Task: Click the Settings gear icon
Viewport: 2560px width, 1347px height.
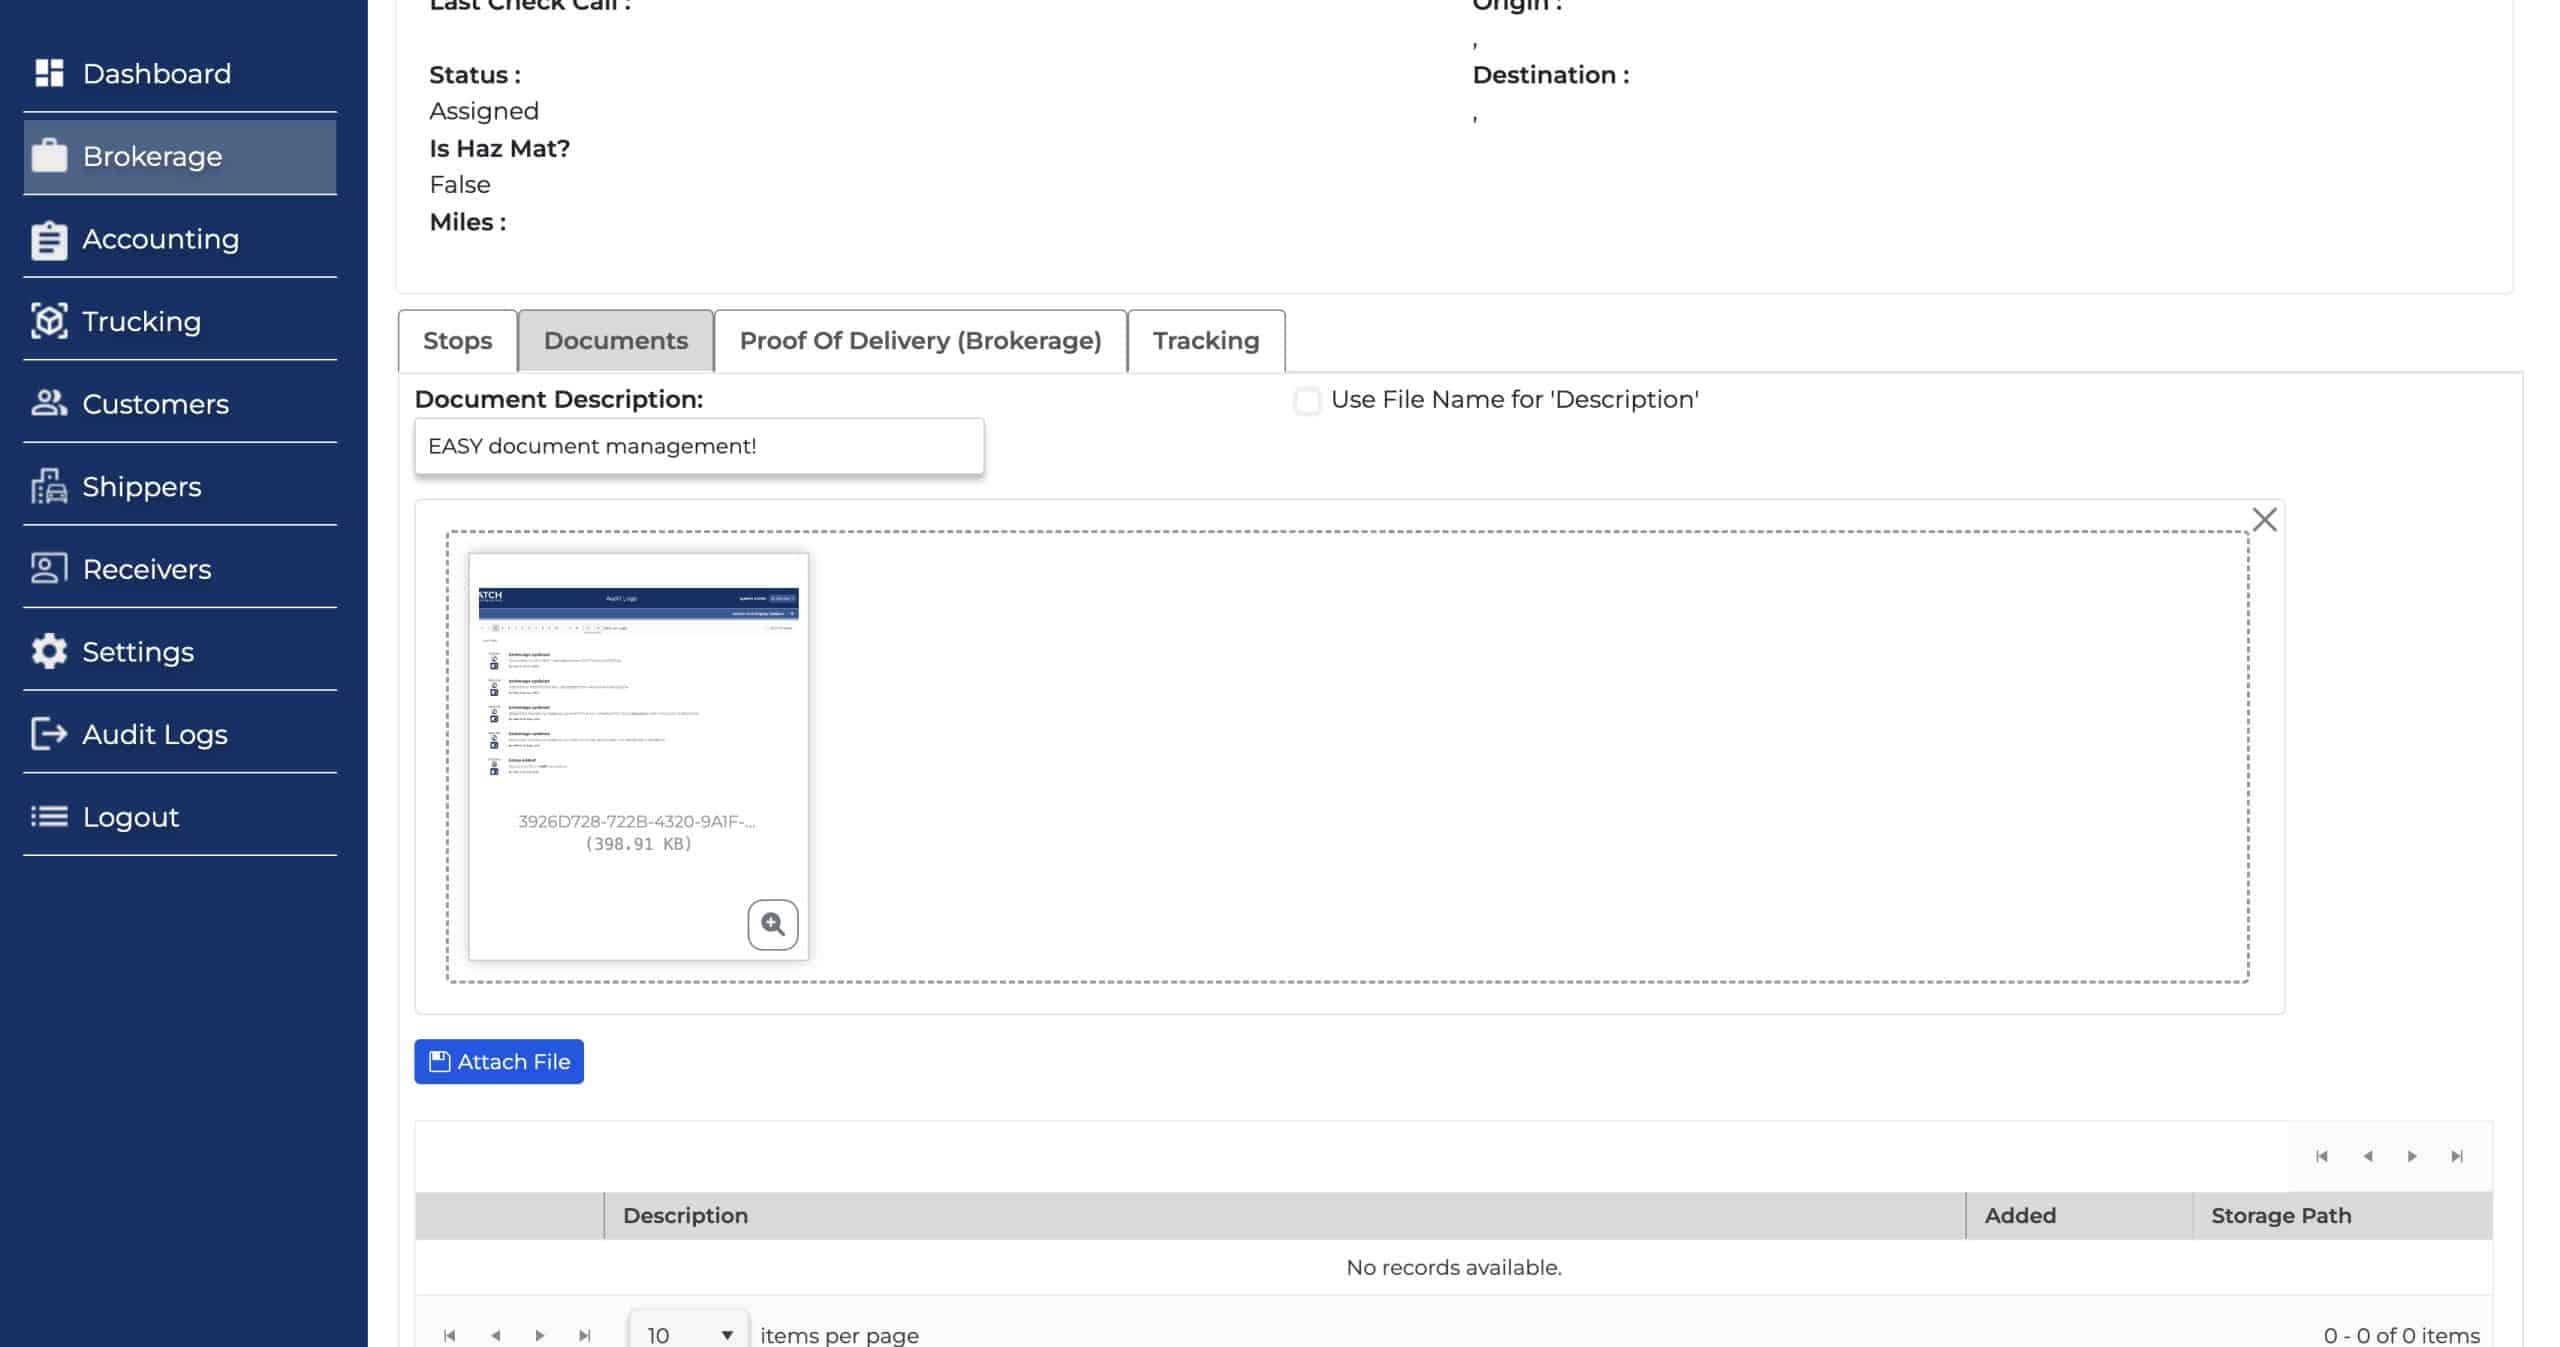Action: click(49, 651)
